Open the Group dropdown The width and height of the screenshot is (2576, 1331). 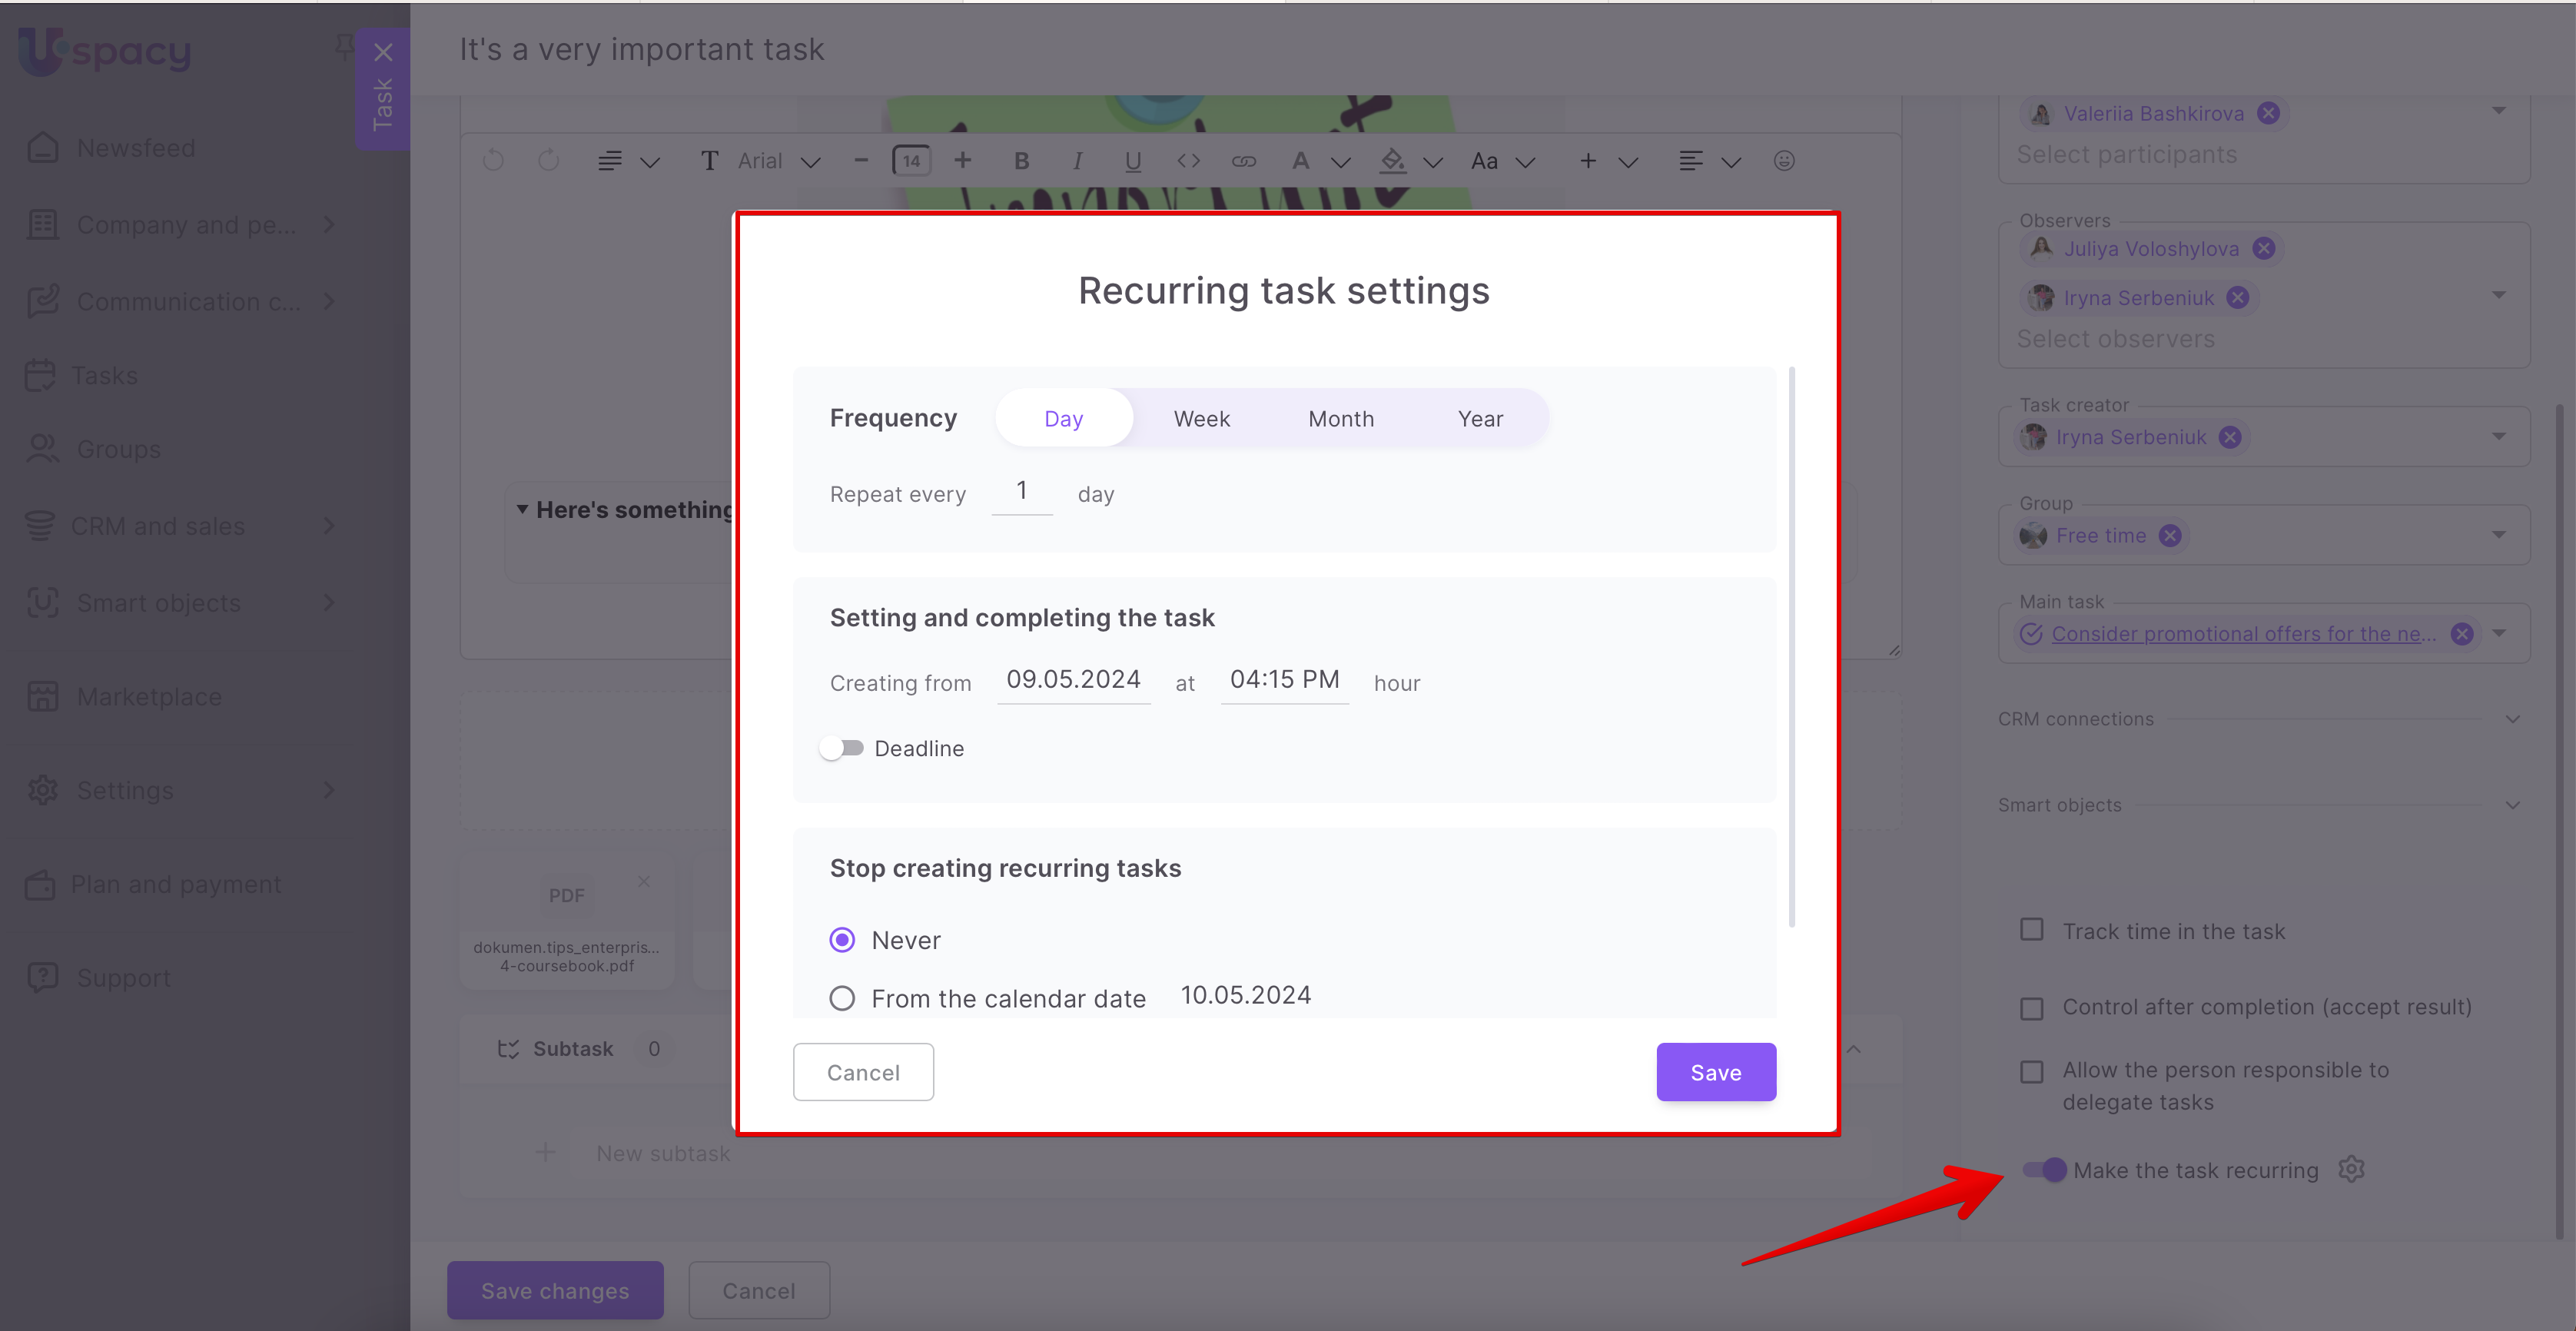tap(2498, 535)
